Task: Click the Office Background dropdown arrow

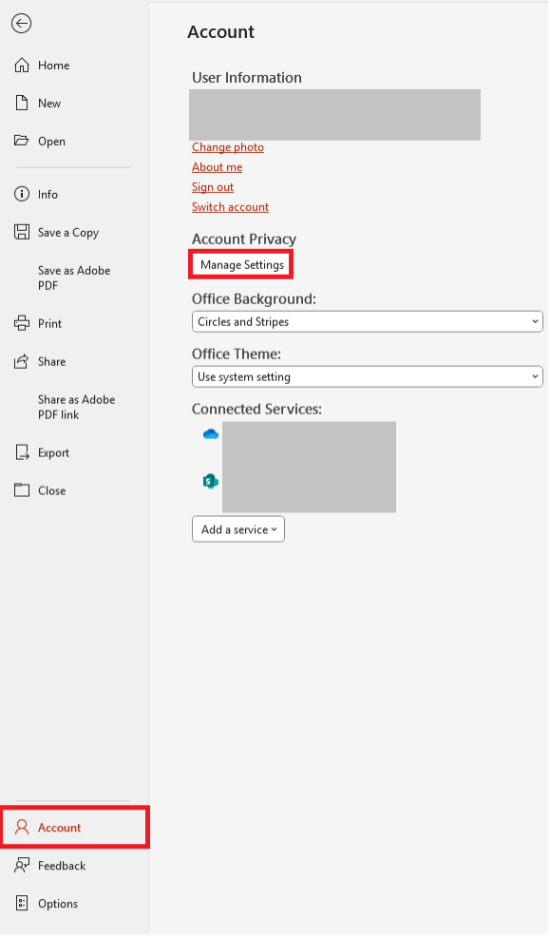Action: pyautogui.click(x=534, y=321)
